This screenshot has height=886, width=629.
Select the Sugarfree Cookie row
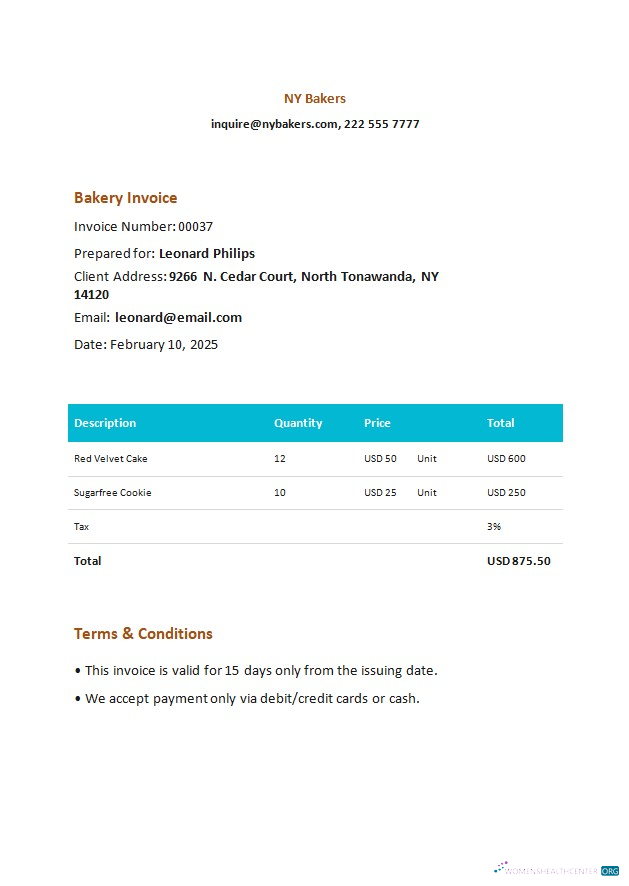315,493
